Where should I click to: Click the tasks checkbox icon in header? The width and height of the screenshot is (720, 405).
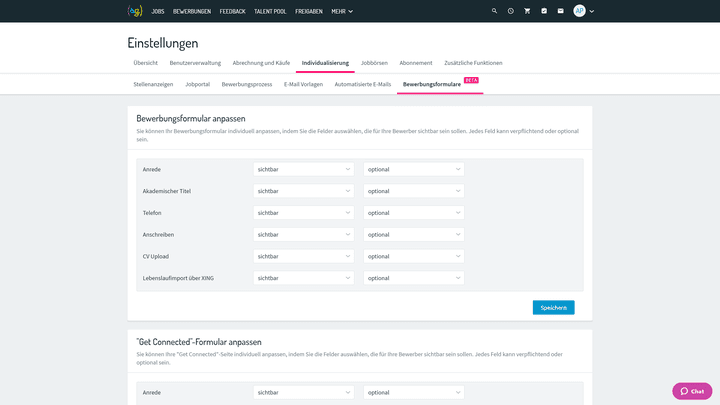[544, 11]
